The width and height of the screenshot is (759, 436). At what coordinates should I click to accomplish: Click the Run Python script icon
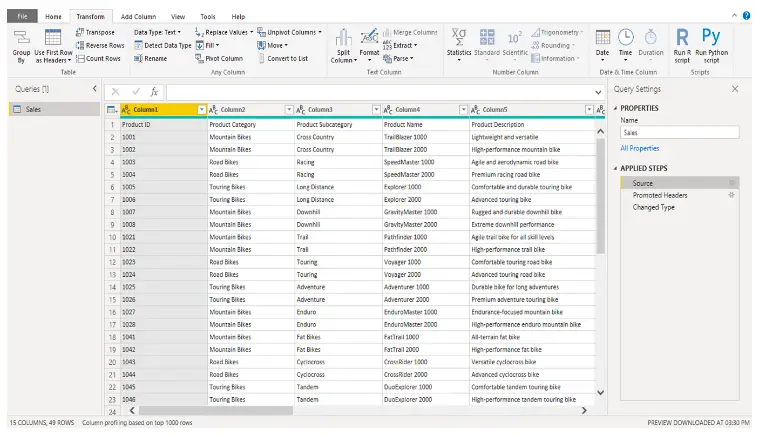tap(711, 38)
